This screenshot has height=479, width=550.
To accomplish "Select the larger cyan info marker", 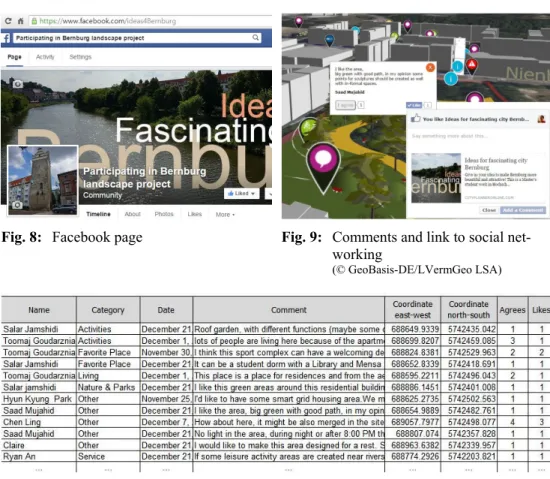I will [451, 79].
